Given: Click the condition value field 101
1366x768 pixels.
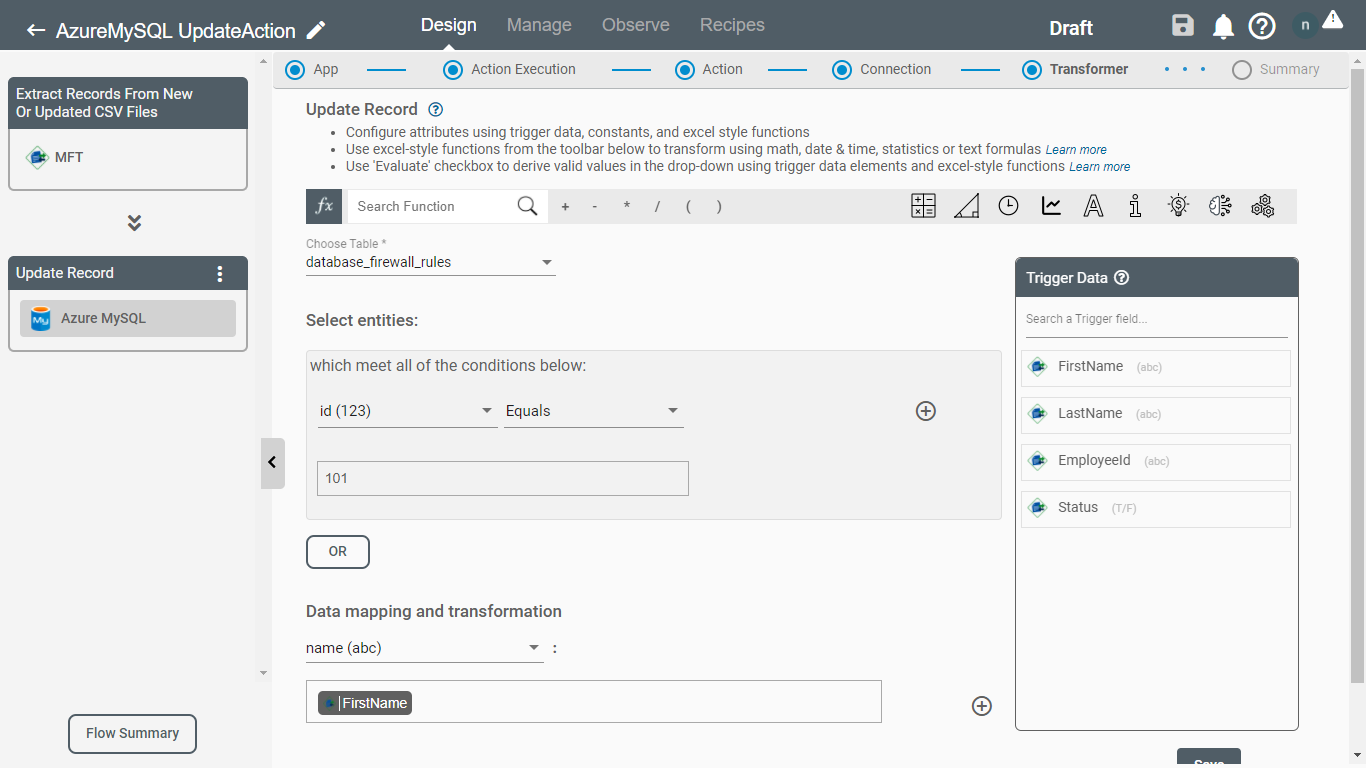Looking at the screenshot, I should coord(503,478).
